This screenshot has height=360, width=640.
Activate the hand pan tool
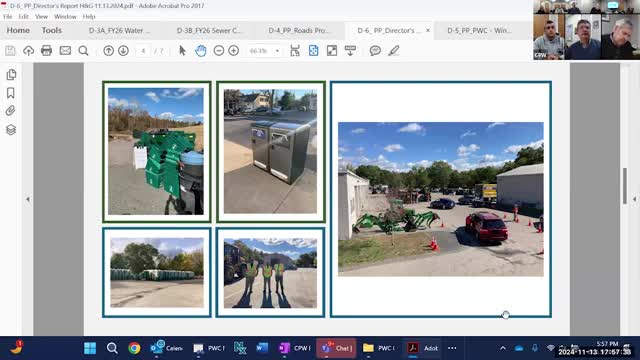click(x=200, y=51)
